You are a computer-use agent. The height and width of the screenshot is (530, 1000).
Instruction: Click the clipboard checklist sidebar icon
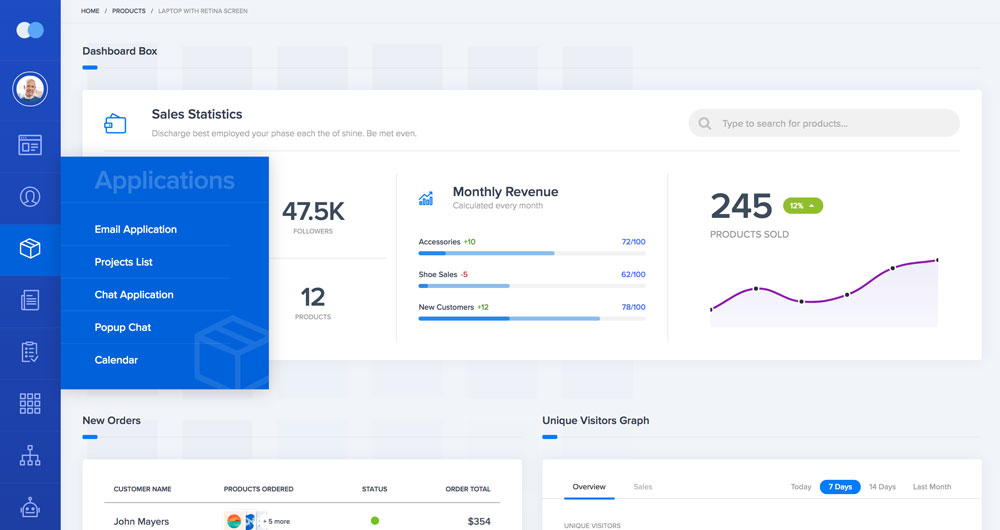[30, 352]
